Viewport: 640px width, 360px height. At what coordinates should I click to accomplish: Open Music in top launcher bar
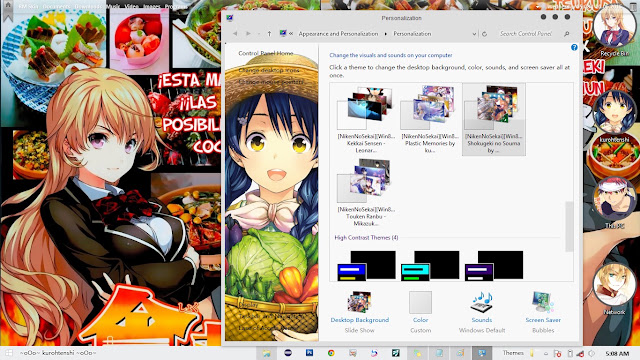(x=113, y=7)
